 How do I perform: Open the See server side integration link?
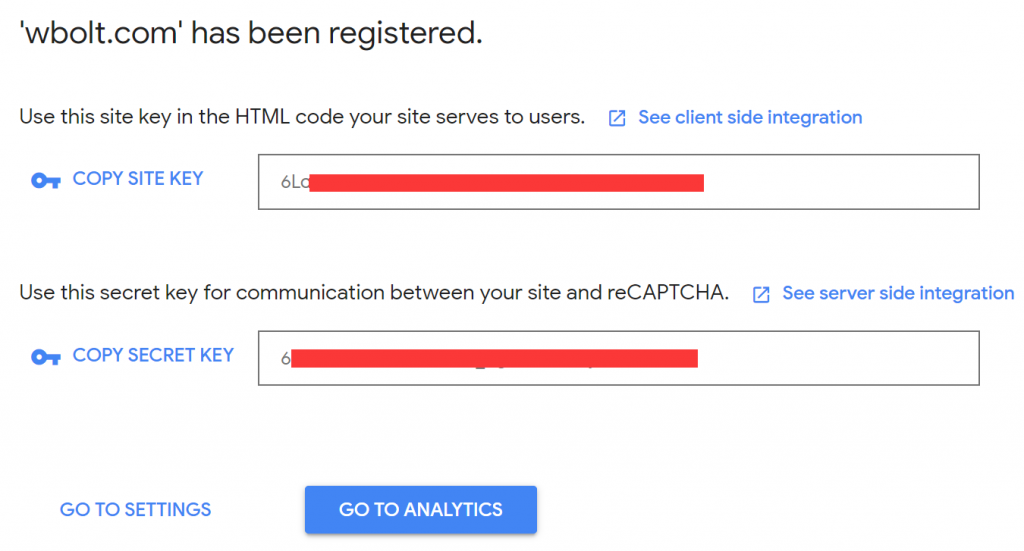[x=897, y=293]
